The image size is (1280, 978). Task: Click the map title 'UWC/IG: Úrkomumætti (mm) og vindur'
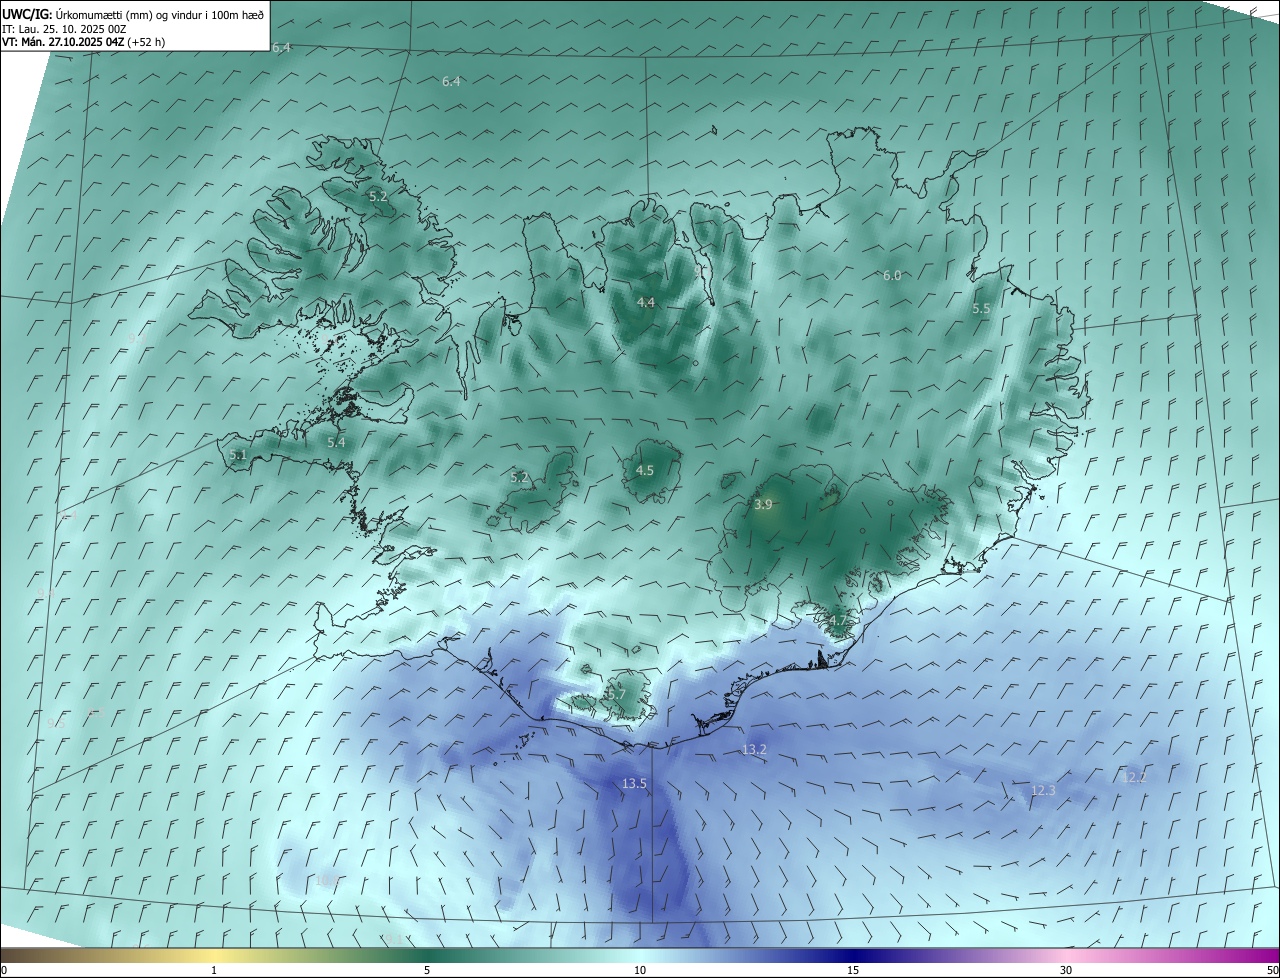pos(133,14)
